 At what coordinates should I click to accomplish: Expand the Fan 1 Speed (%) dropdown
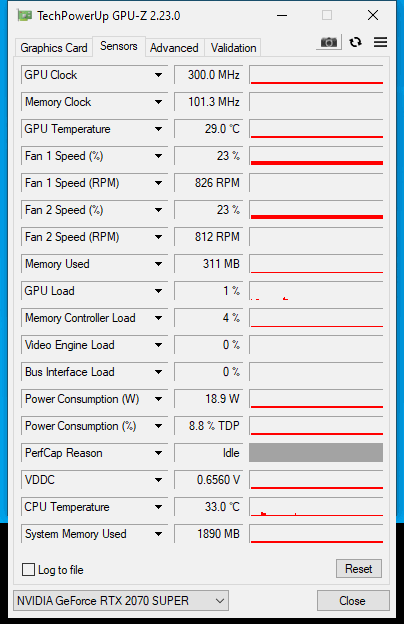158,156
